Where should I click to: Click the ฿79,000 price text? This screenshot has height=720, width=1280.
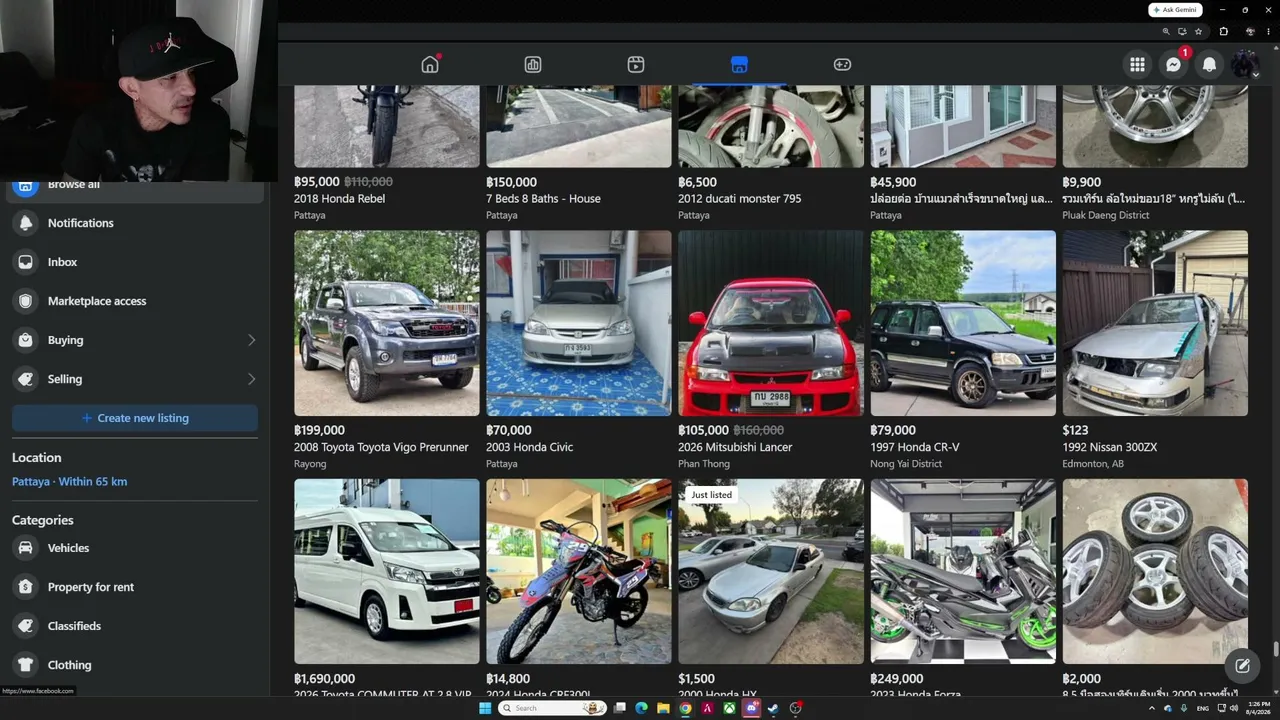tap(893, 430)
